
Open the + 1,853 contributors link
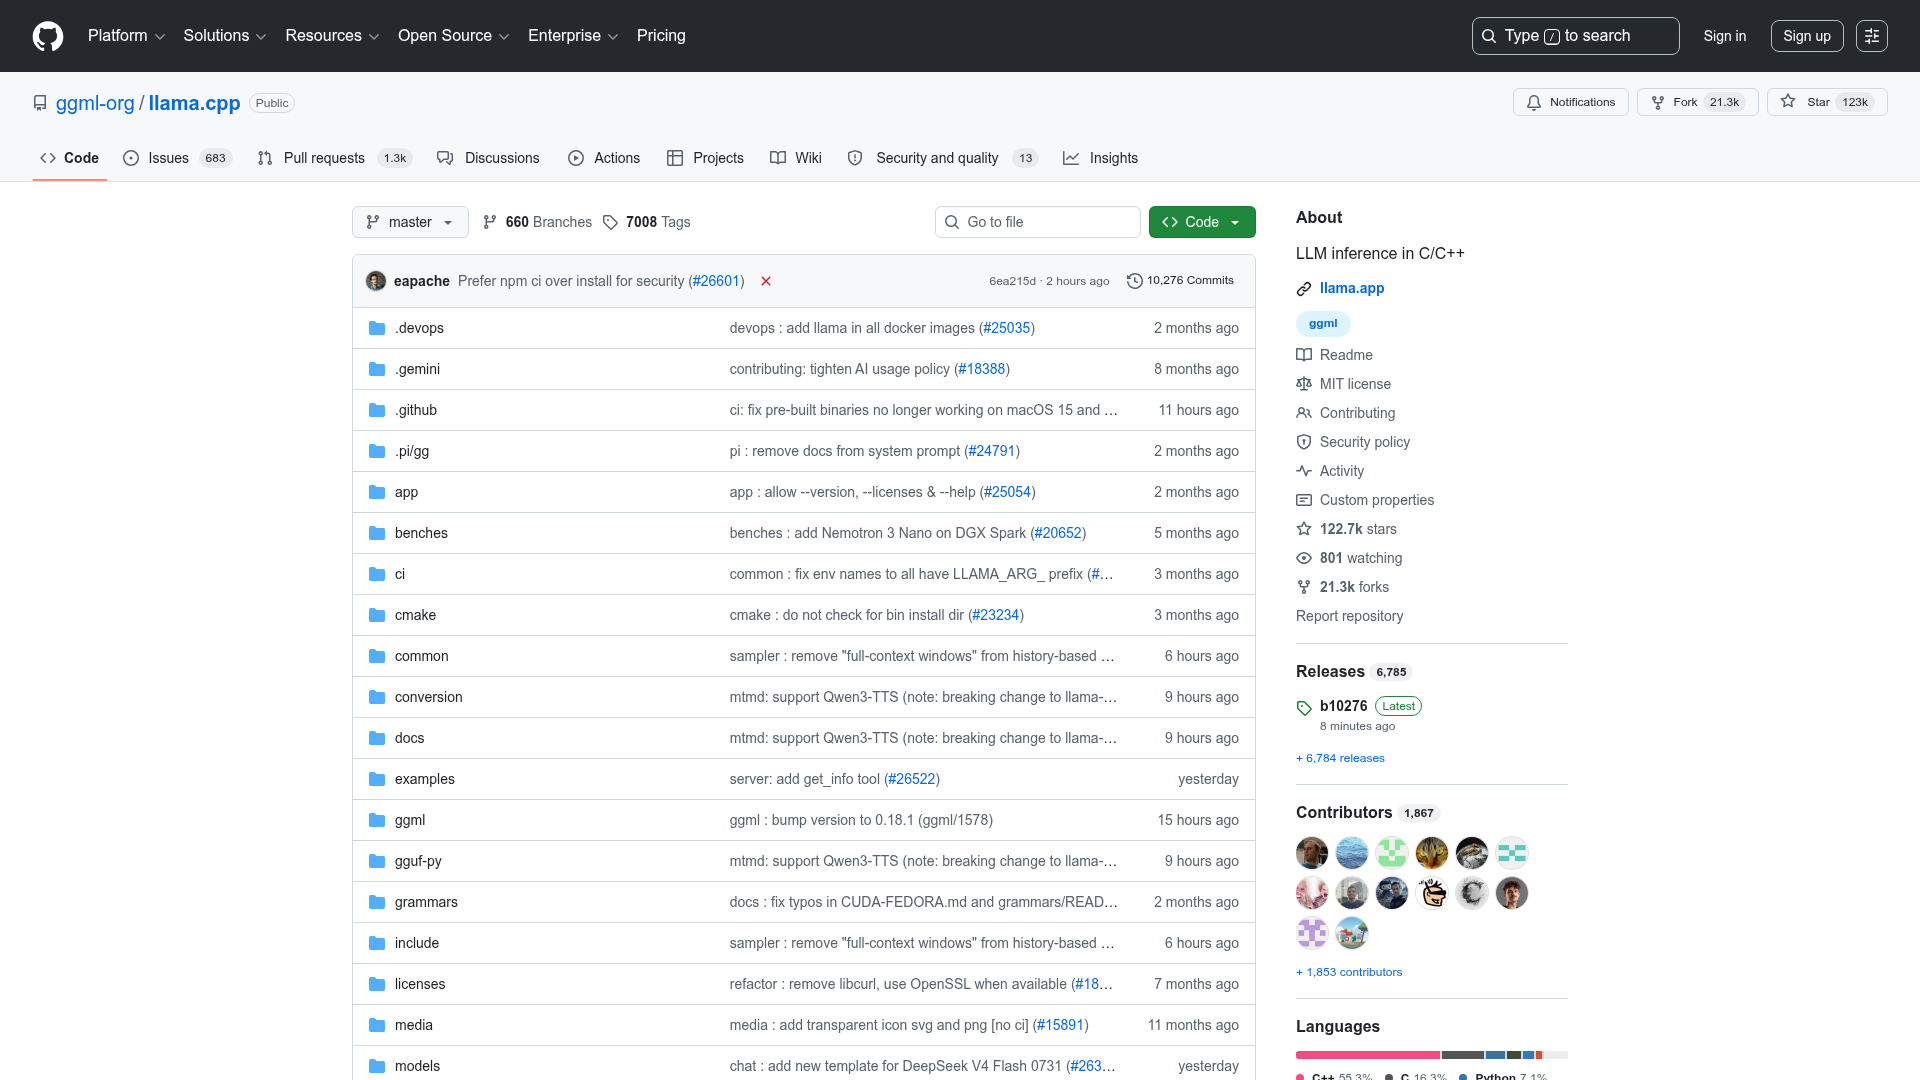[x=1349, y=972]
